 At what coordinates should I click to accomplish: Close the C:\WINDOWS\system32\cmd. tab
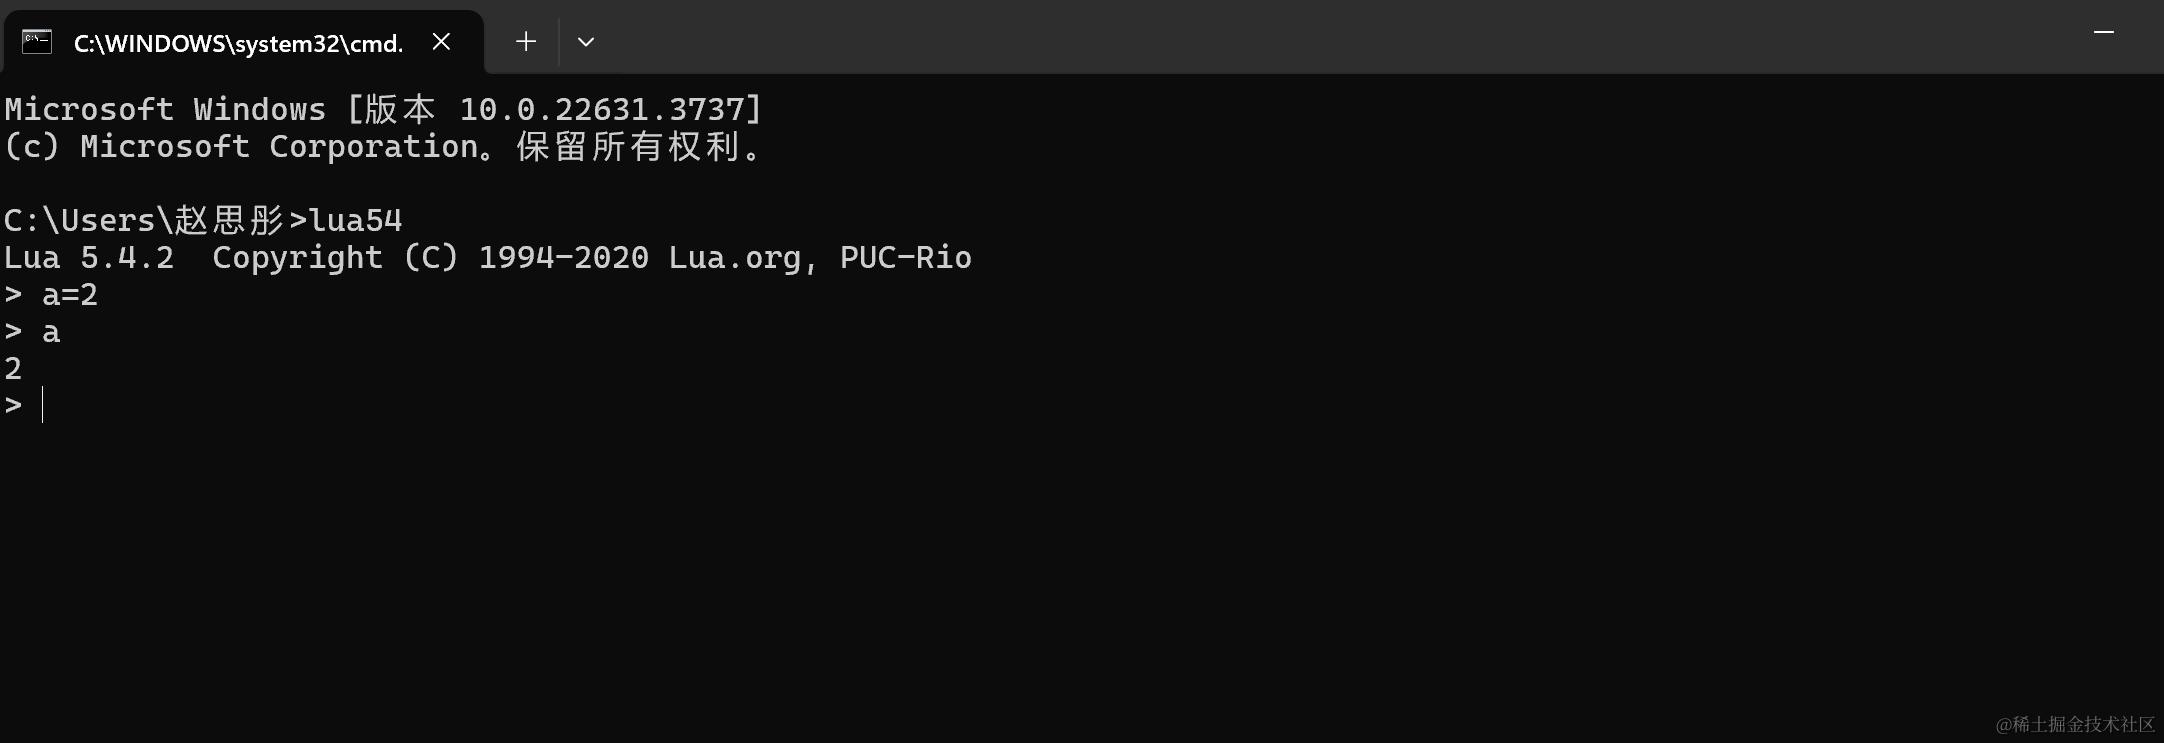tap(441, 42)
